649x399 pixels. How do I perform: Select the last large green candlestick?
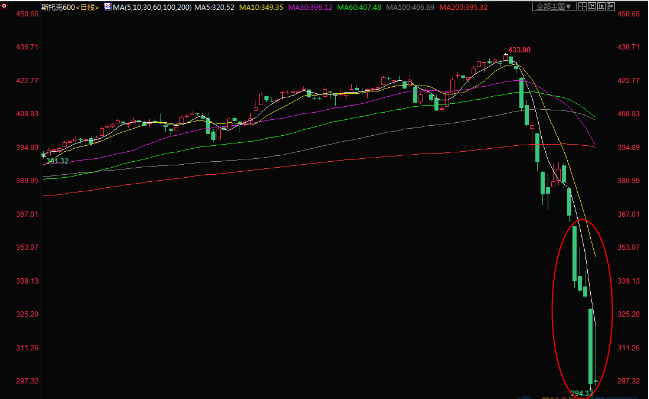click(591, 346)
